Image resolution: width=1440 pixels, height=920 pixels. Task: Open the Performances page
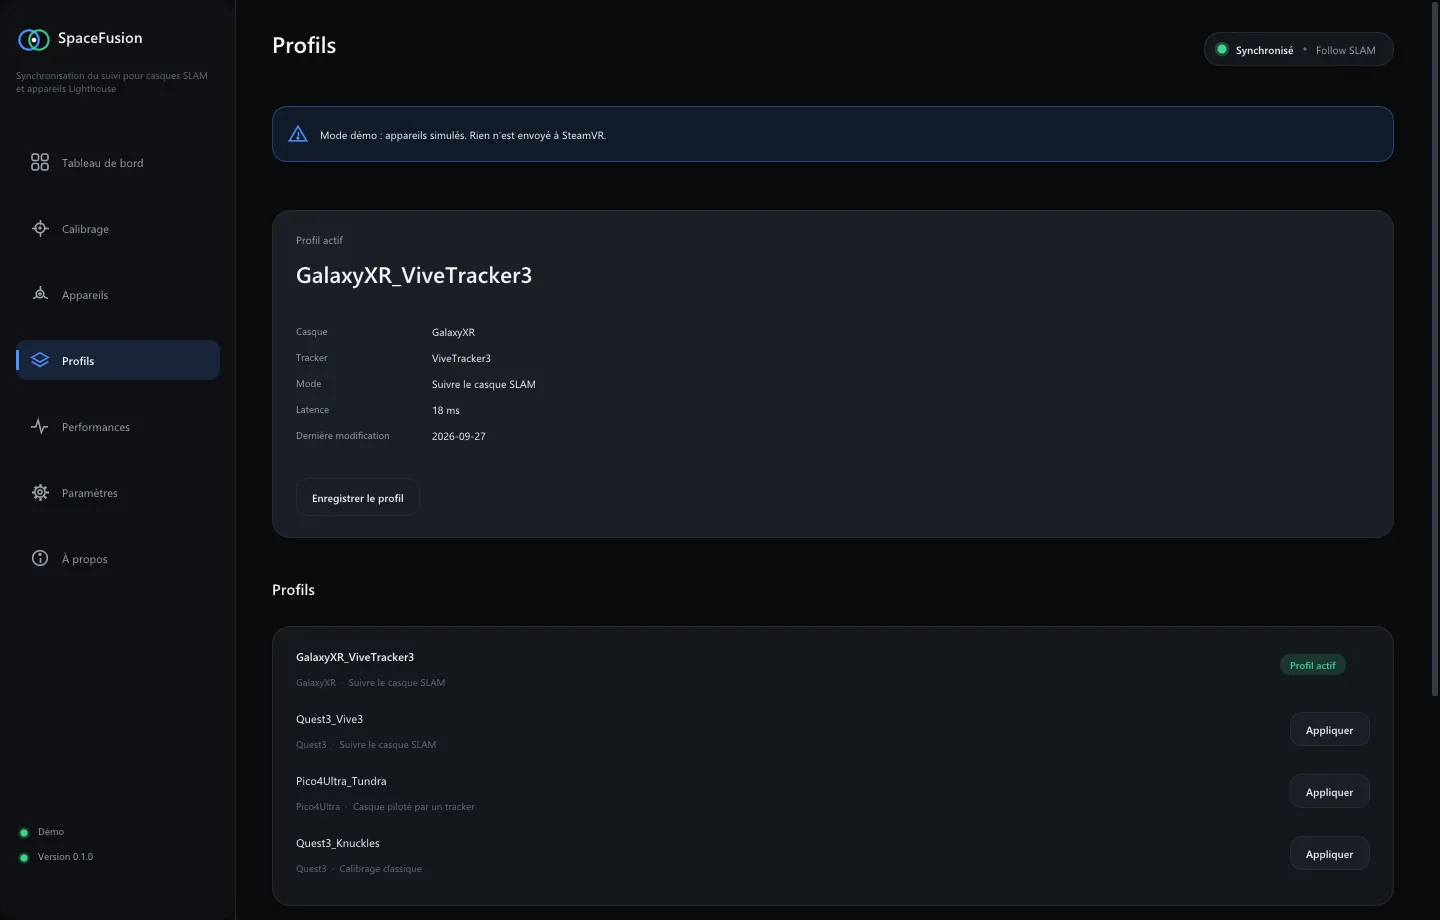pyautogui.click(x=118, y=426)
